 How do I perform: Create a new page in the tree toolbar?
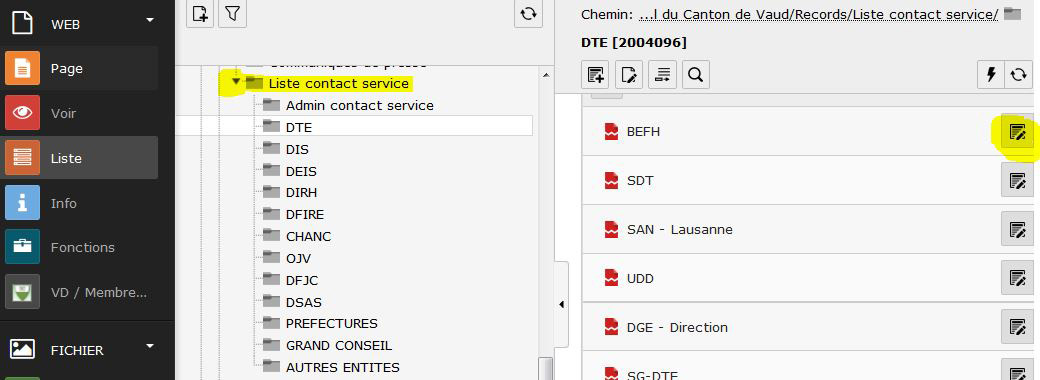pyautogui.click(x=200, y=14)
